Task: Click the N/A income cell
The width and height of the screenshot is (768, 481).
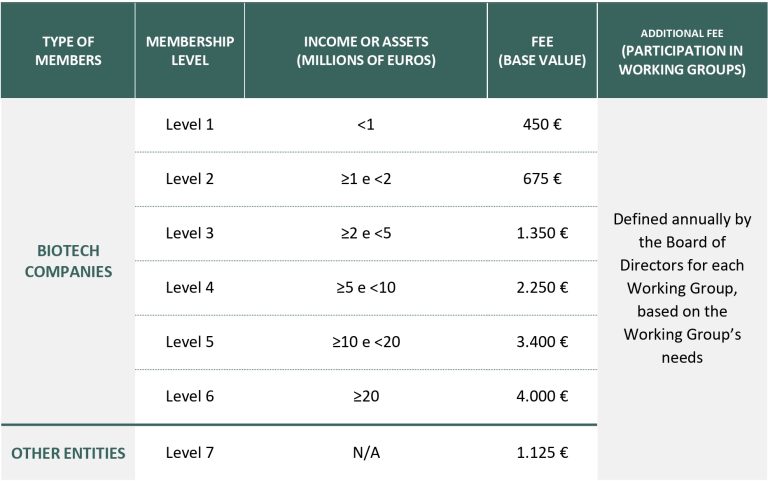Action: (365, 452)
